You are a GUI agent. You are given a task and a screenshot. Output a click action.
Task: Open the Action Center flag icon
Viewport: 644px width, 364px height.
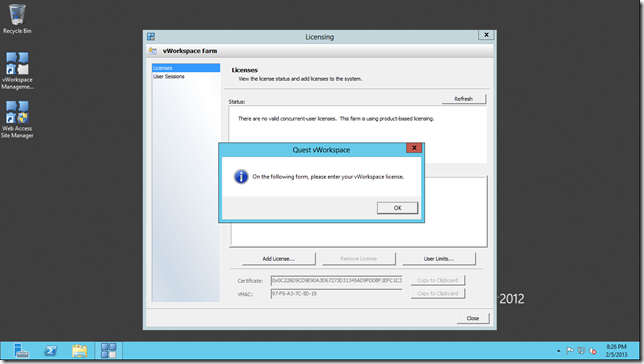(x=570, y=351)
